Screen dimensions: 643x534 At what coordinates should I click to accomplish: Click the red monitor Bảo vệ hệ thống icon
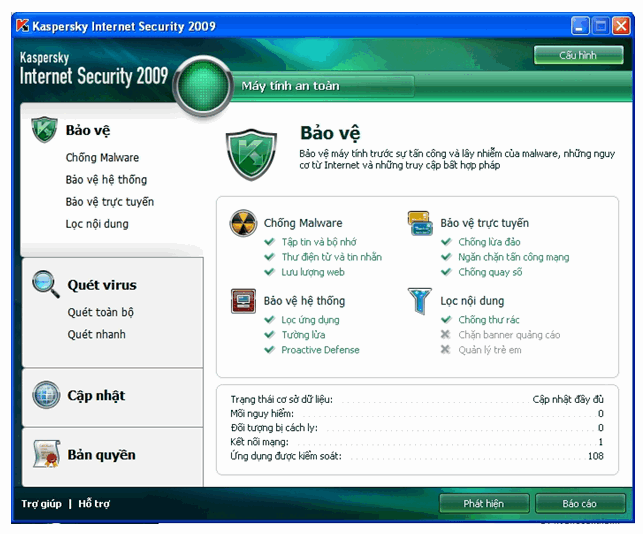243,301
